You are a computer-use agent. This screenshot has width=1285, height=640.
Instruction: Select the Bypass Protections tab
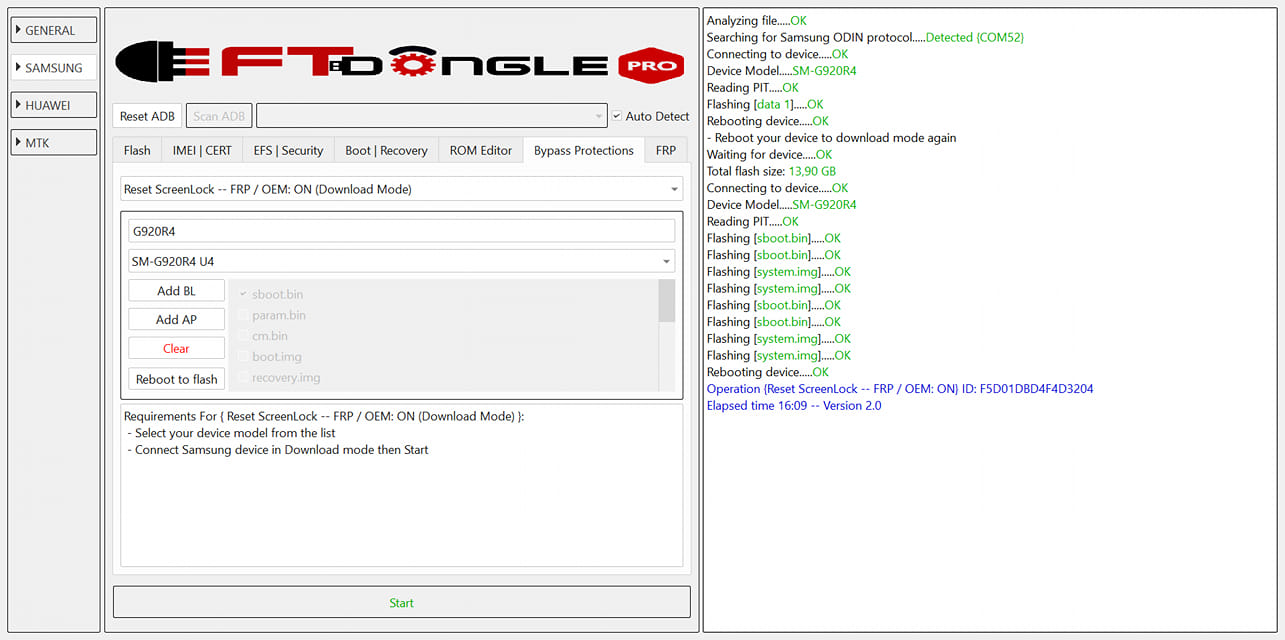click(x=584, y=150)
